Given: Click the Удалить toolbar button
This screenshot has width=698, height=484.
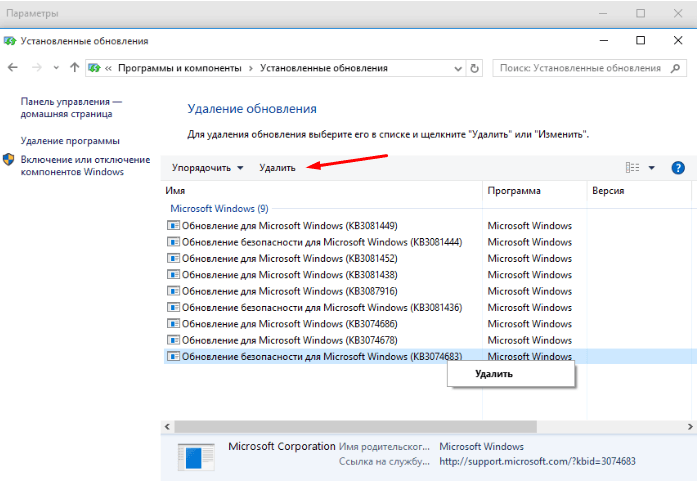Looking at the screenshot, I should coord(277,168).
